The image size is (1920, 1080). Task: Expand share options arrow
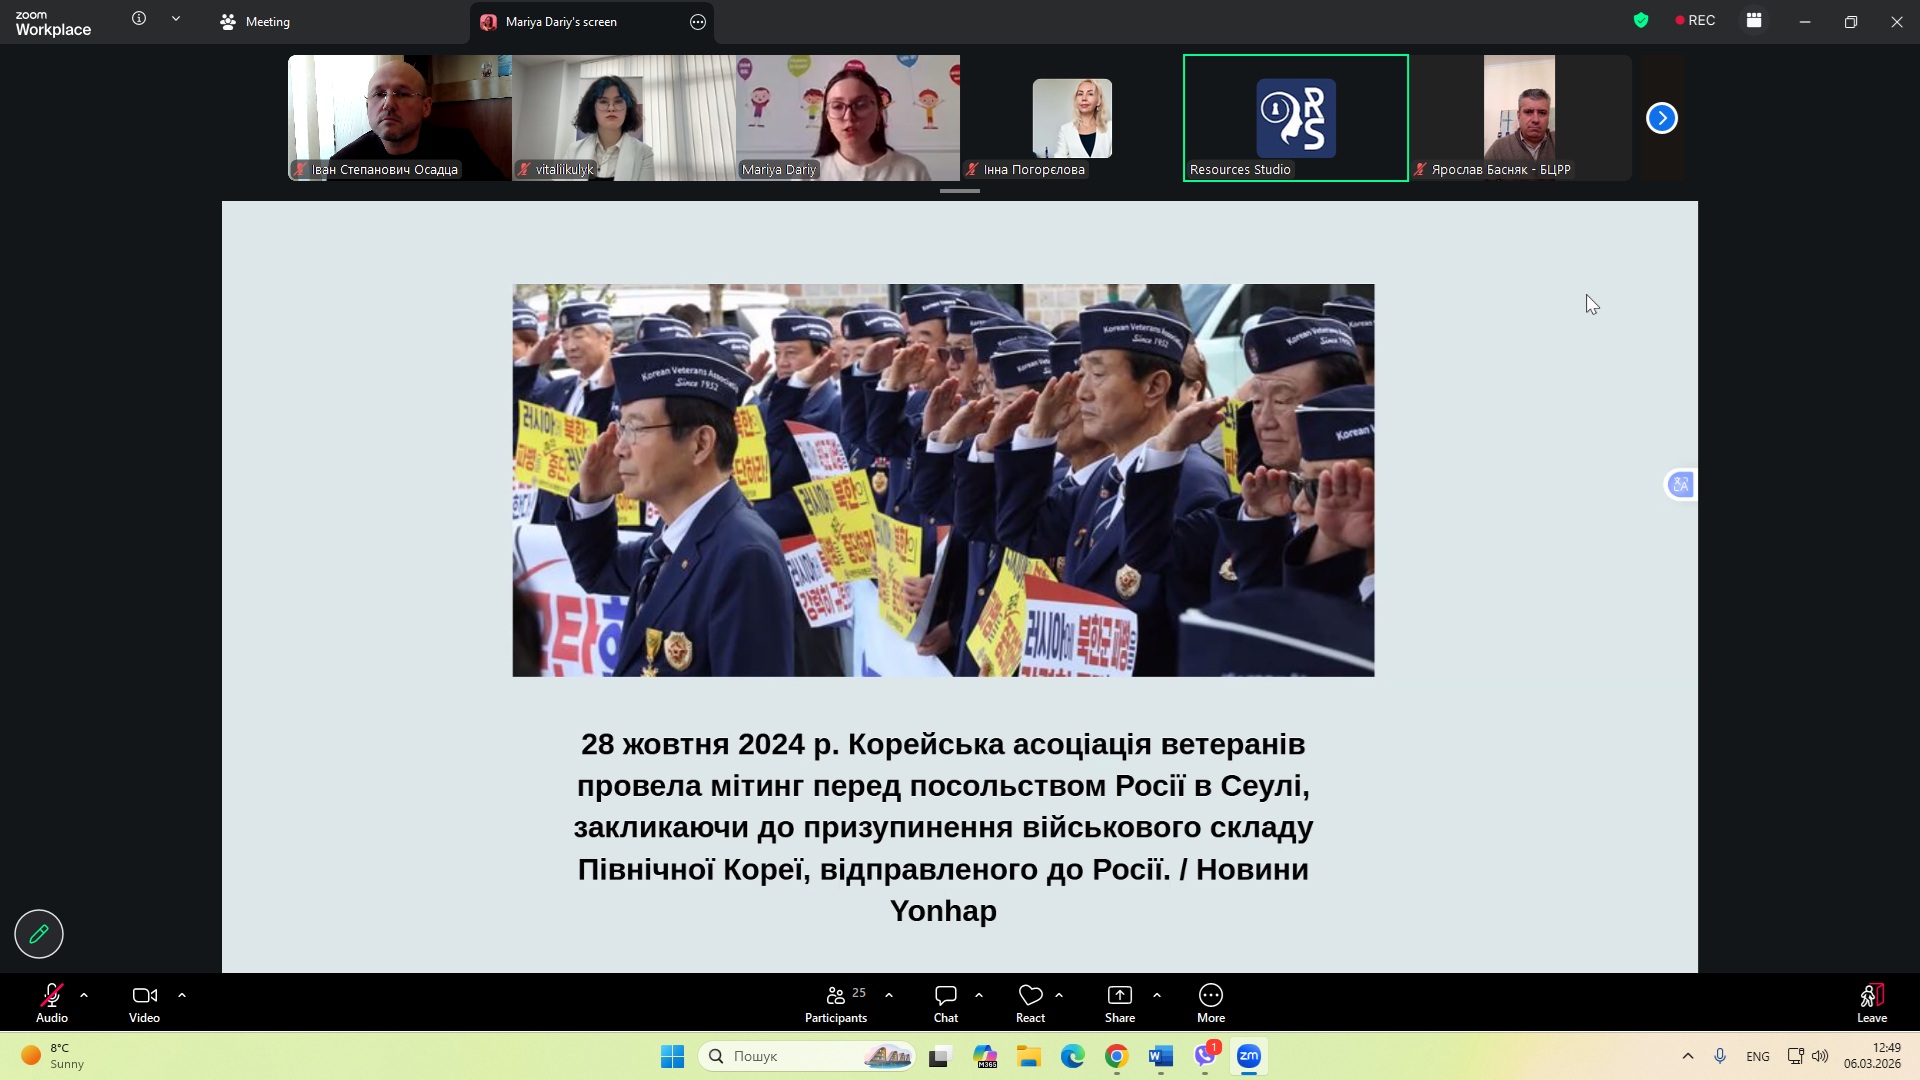[1157, 995]
